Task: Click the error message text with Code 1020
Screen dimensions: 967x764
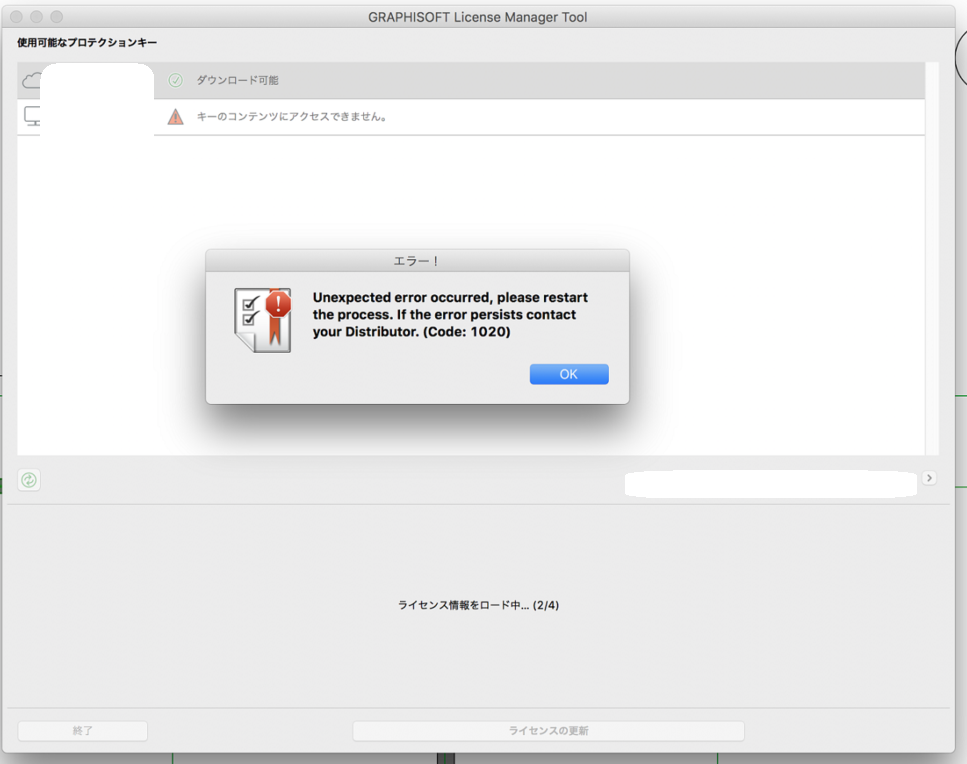Action: pos(450,314)
